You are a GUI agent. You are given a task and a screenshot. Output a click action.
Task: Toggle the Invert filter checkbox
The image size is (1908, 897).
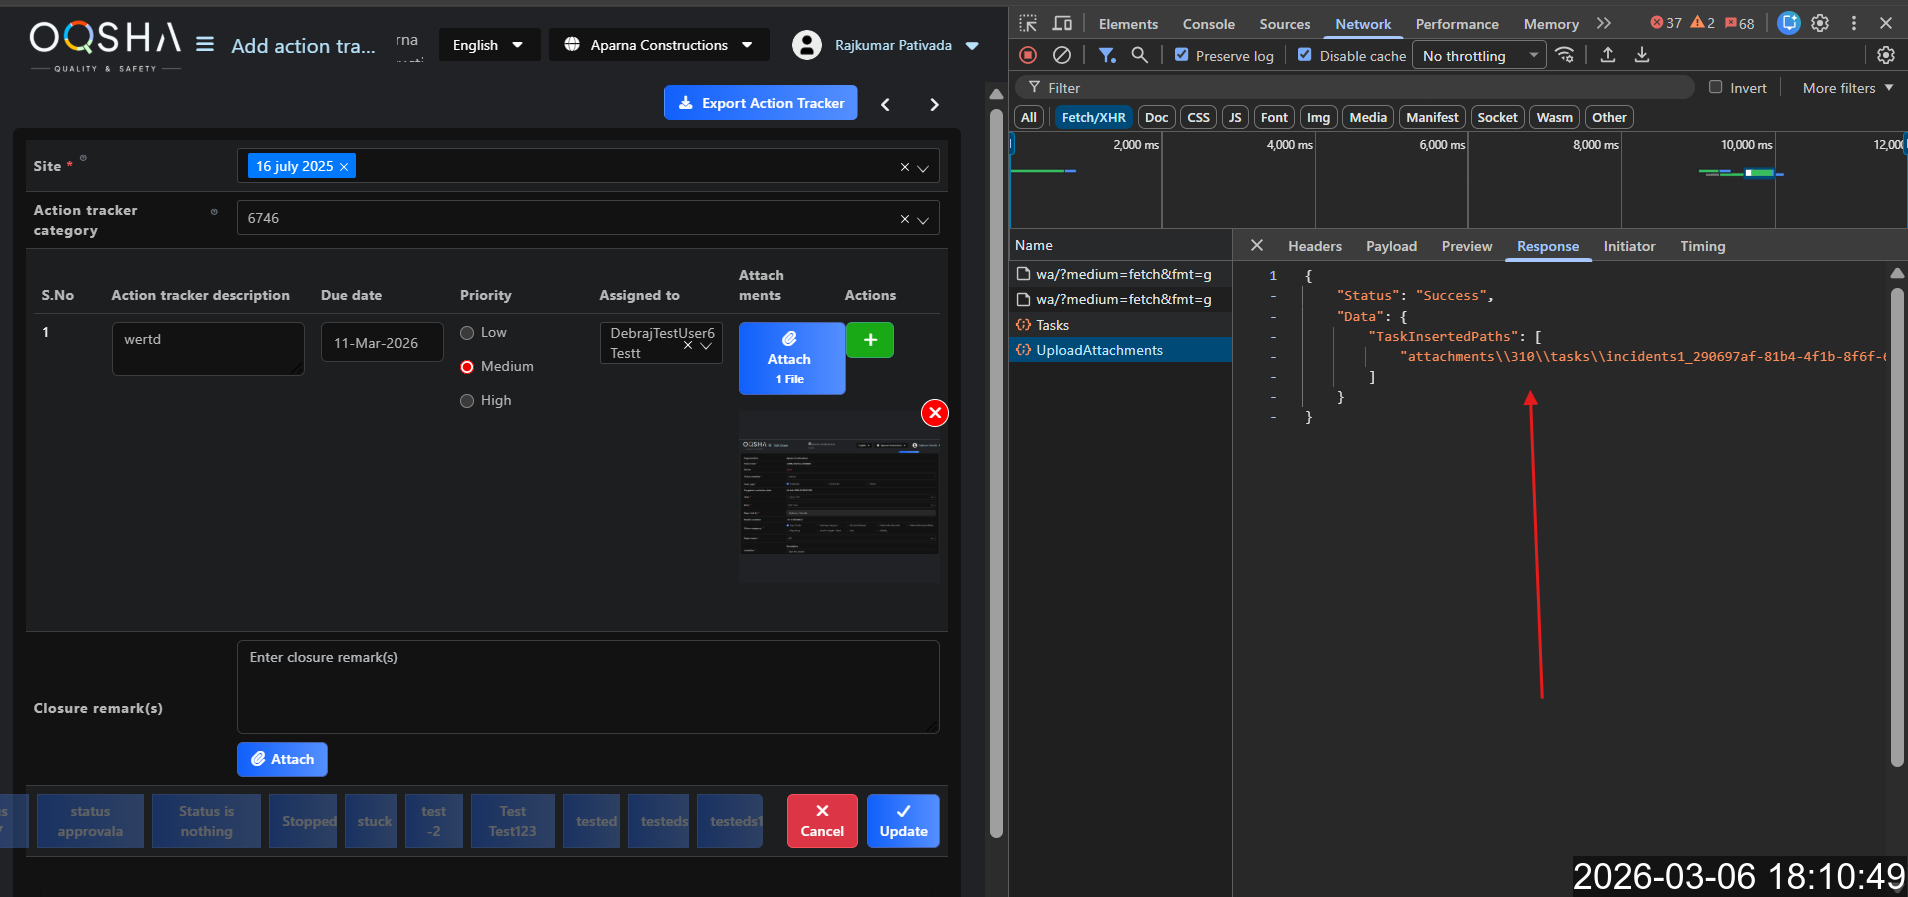(x=1716, y=87)
